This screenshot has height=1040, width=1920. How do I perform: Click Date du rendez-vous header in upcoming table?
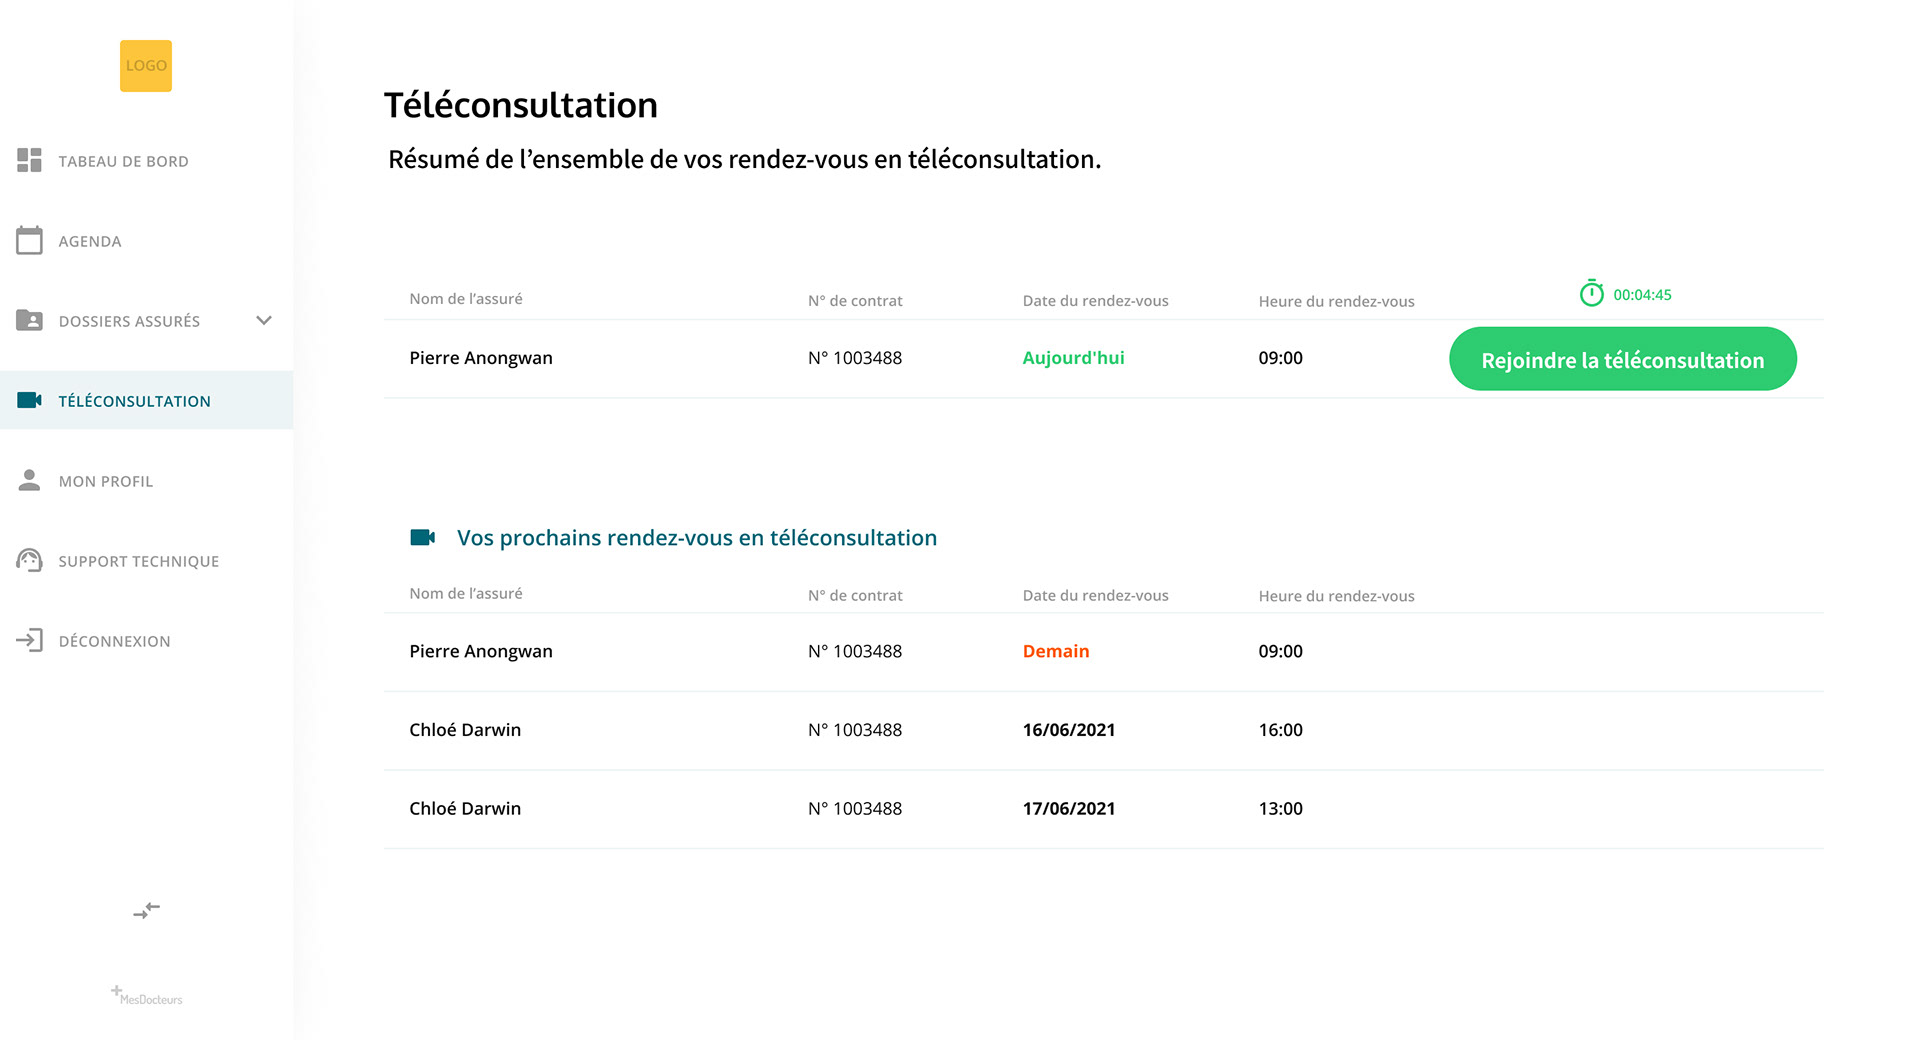(x=1095, y=595)
